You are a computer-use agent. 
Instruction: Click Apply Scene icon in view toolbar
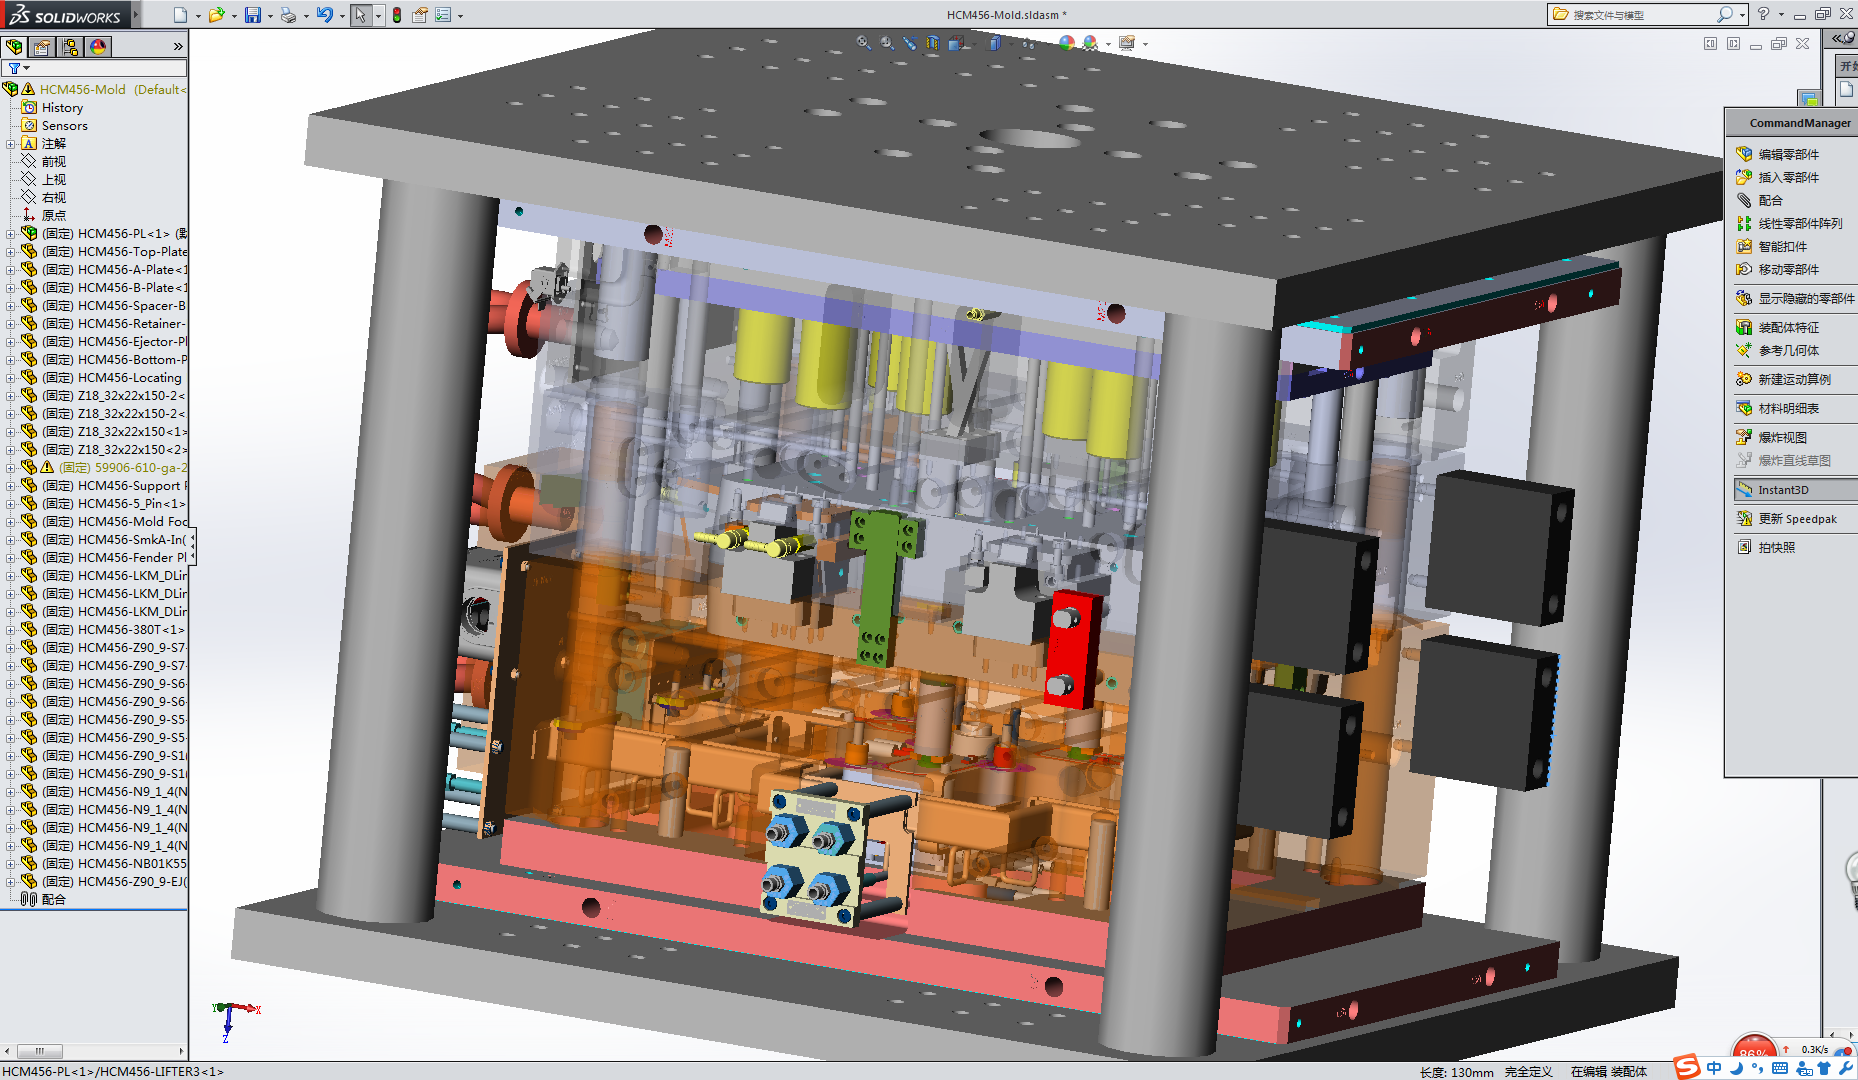pos(1090,43)
